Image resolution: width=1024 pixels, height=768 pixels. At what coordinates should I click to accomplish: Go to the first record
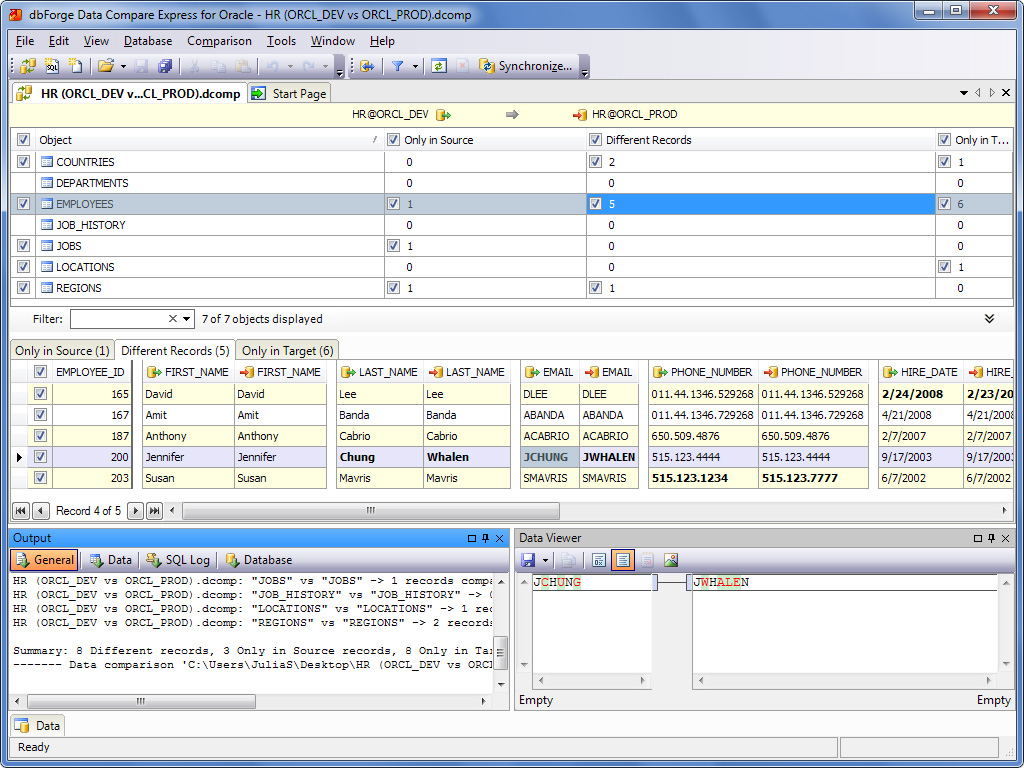point(21,511)
